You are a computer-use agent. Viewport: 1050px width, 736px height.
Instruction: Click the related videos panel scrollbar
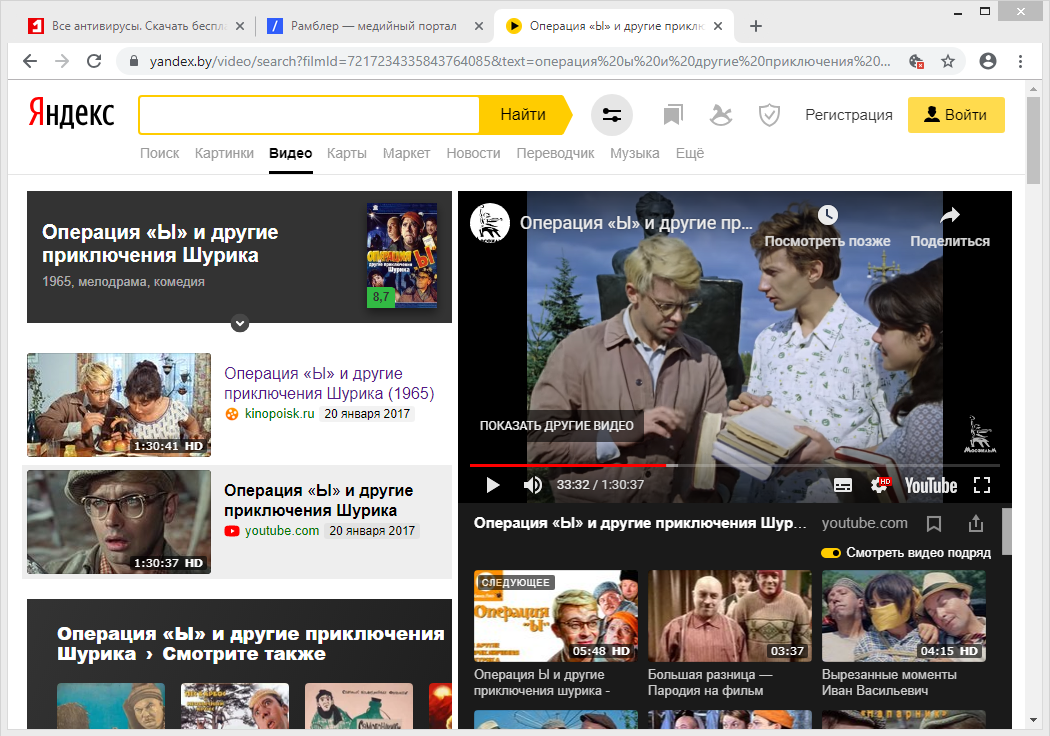tap(1006, 531)
